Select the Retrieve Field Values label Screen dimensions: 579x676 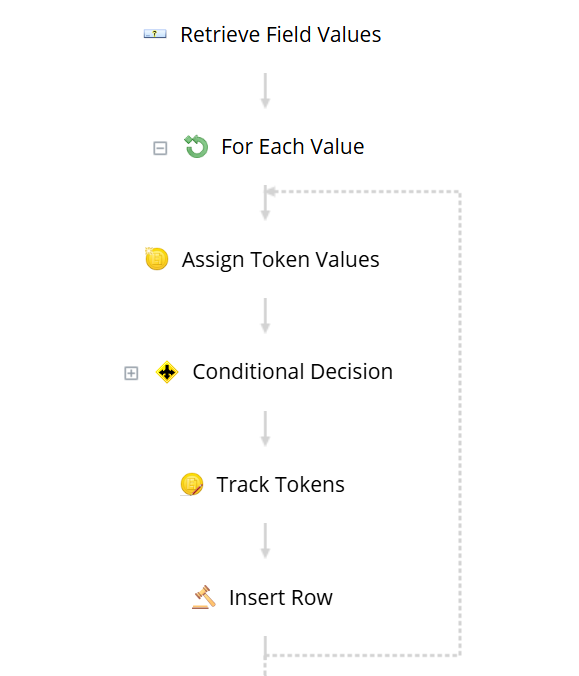pos(281,34)
